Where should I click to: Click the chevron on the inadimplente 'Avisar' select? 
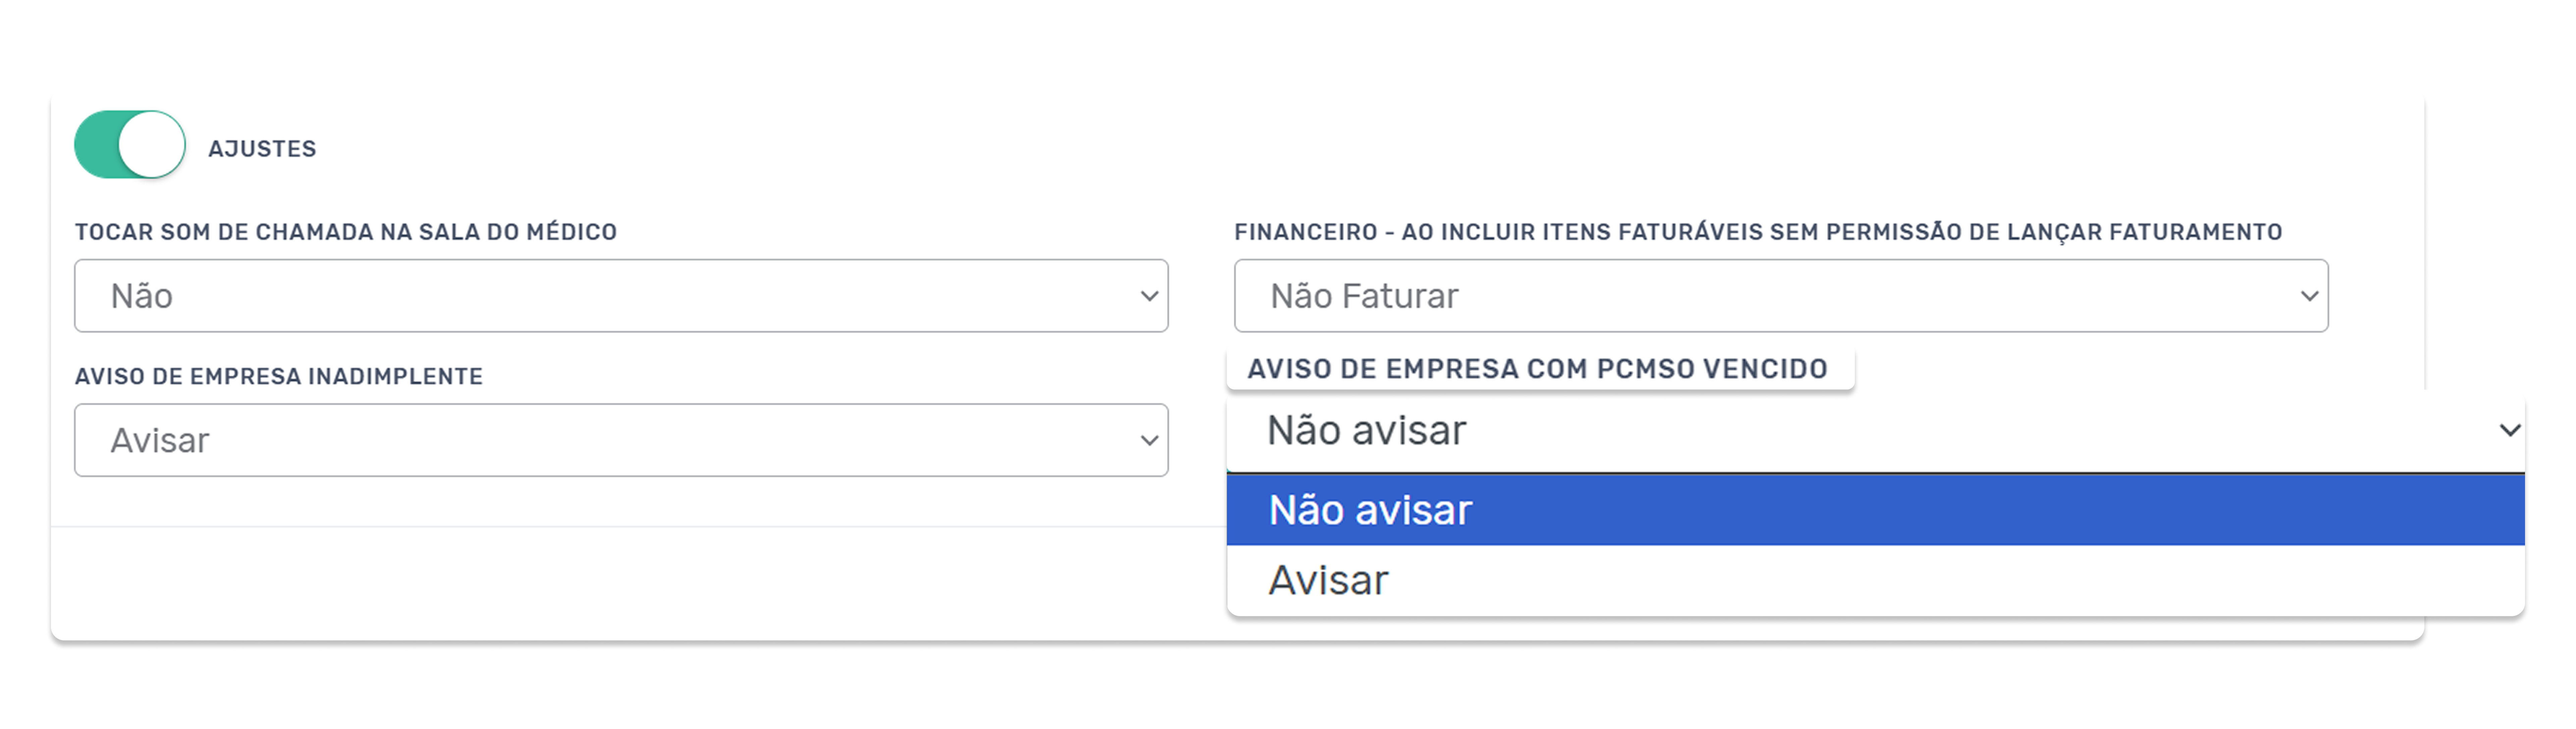(x=1149, y=440)
